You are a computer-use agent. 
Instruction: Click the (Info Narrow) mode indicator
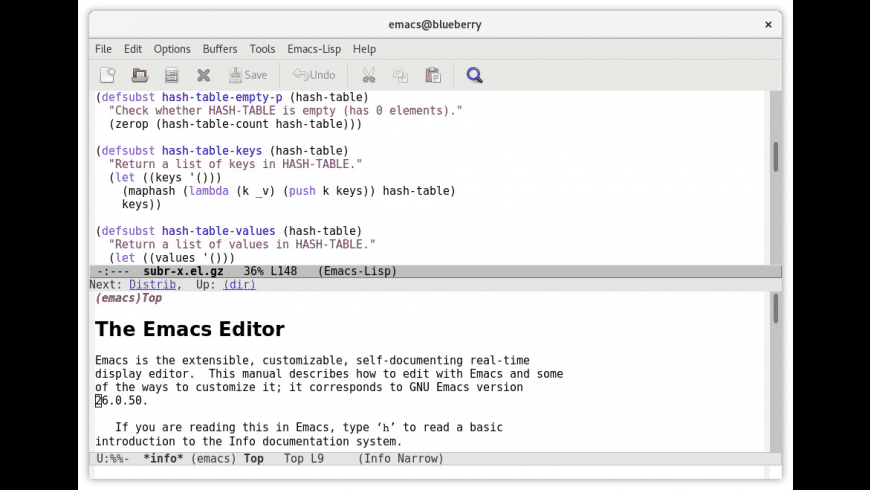point(401,459)
